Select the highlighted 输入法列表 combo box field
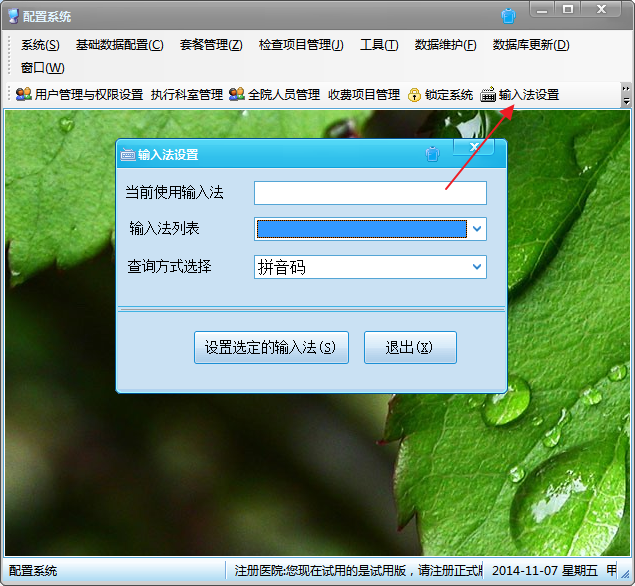The height and width of the screenshot is (586, 635). [x=362, y=229]
